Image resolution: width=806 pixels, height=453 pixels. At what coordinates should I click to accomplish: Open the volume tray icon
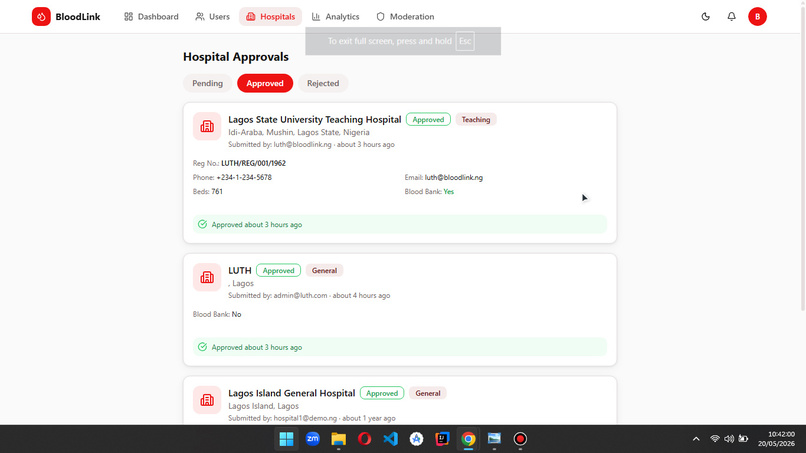point(729,439)
